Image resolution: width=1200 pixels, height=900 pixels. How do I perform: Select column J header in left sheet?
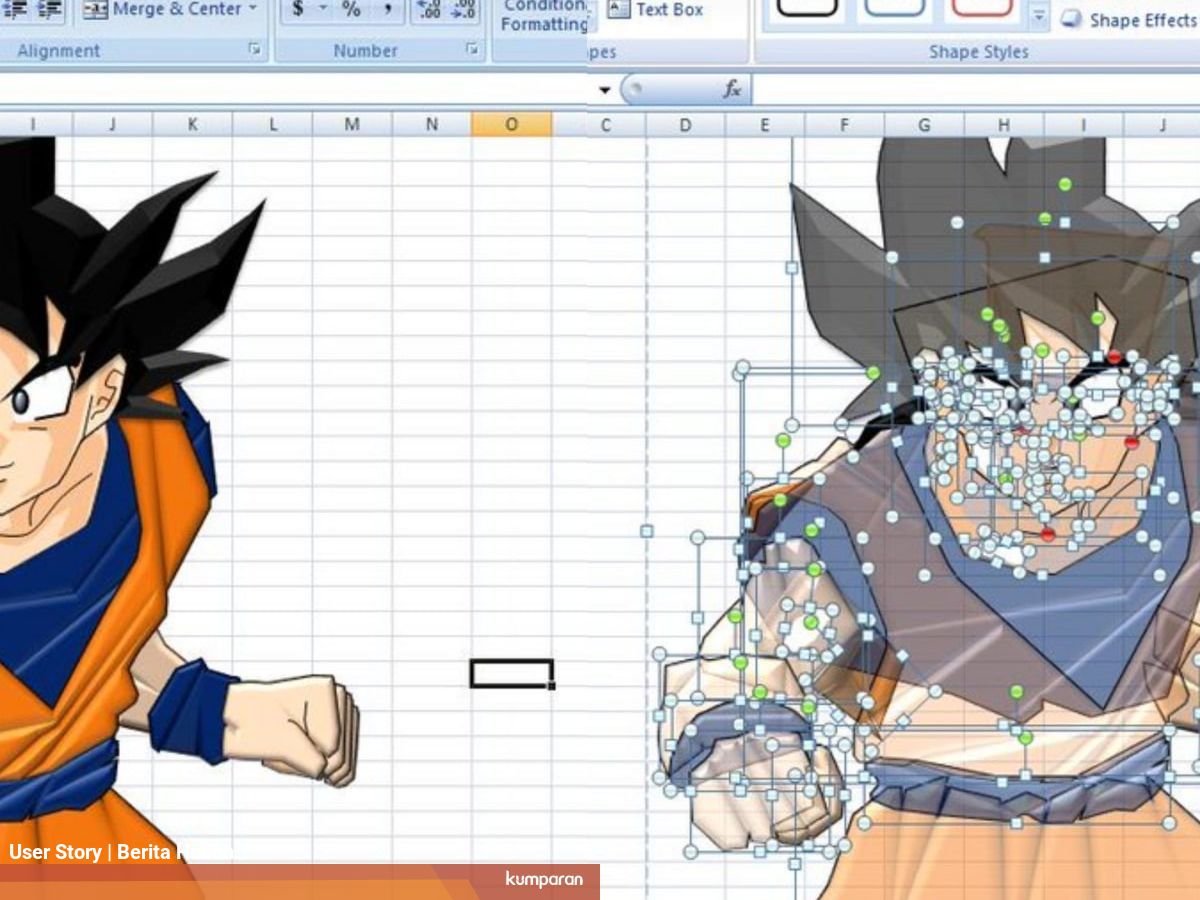click(112, 124)
